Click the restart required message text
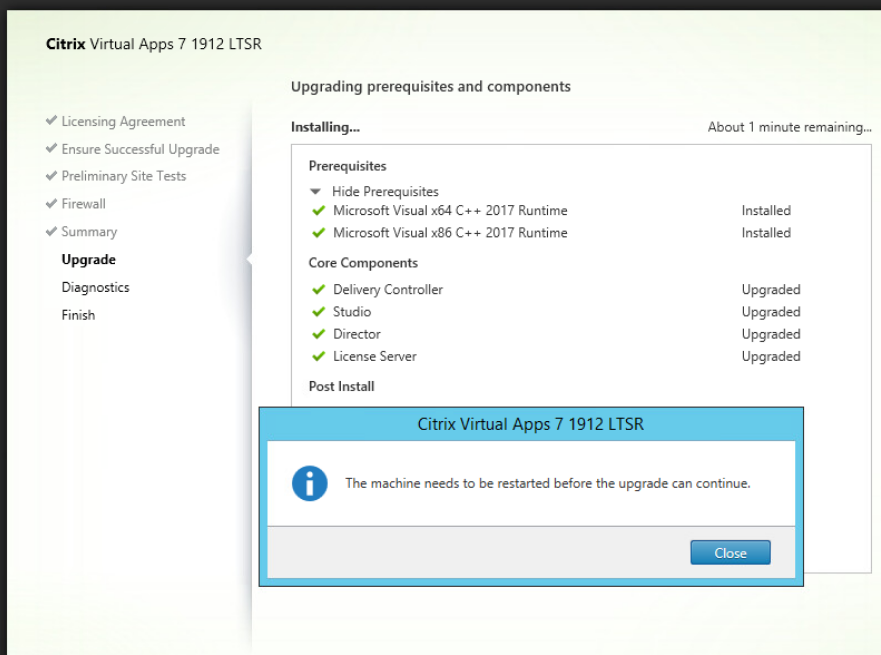The width and height of the screenshot is (881, 655). [x=548, y=483]
